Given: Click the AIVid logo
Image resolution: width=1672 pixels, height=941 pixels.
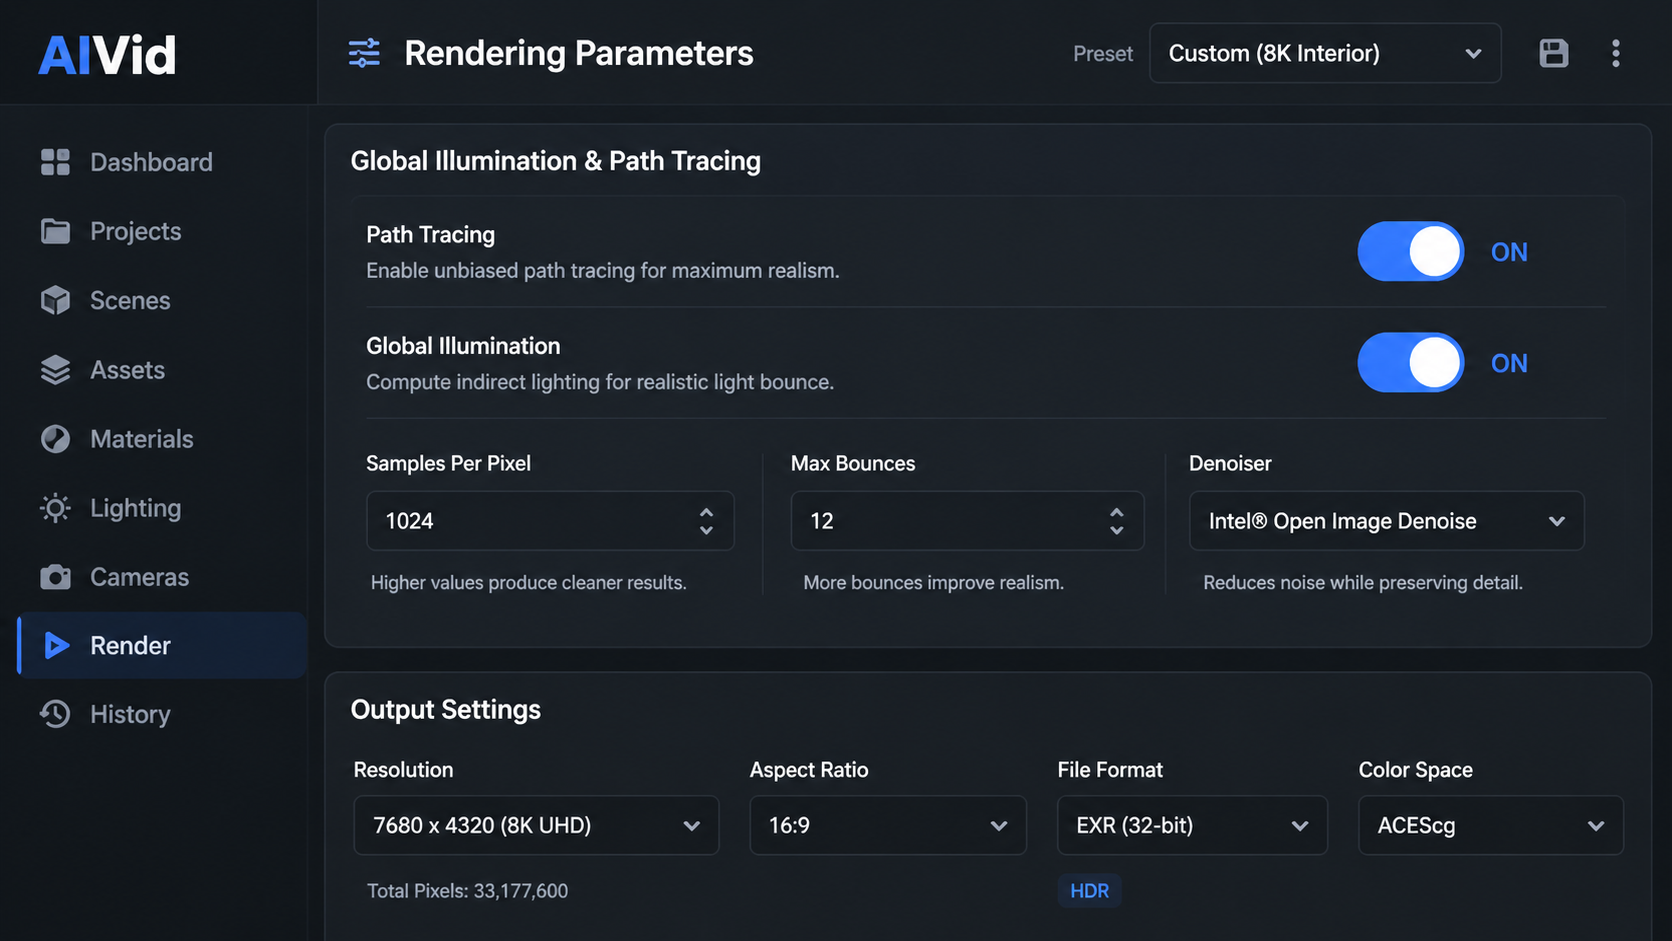Looking at the screenshot, I should pos(107,55).
